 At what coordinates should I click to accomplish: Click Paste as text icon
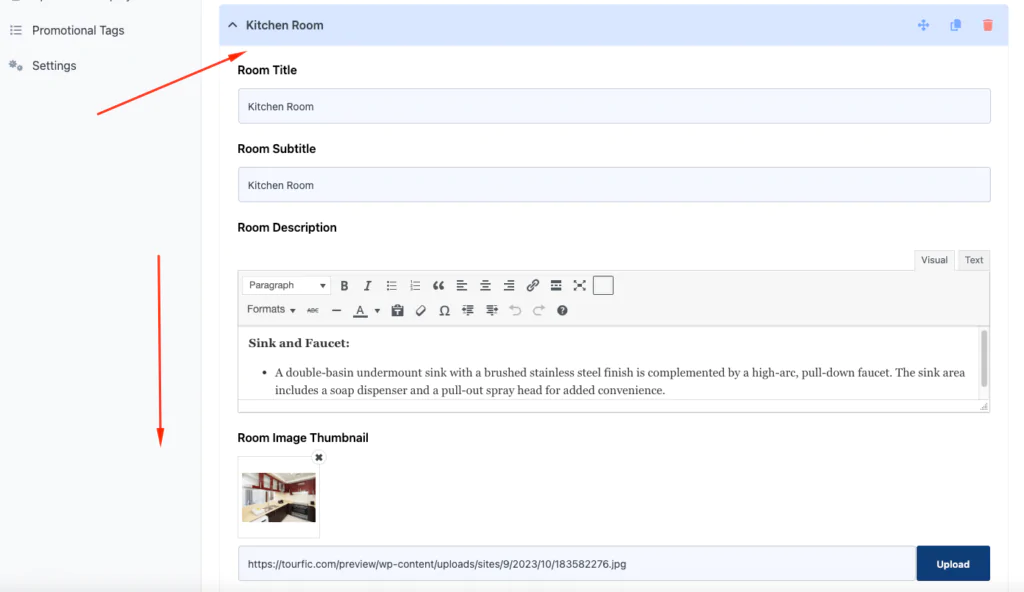397,310
